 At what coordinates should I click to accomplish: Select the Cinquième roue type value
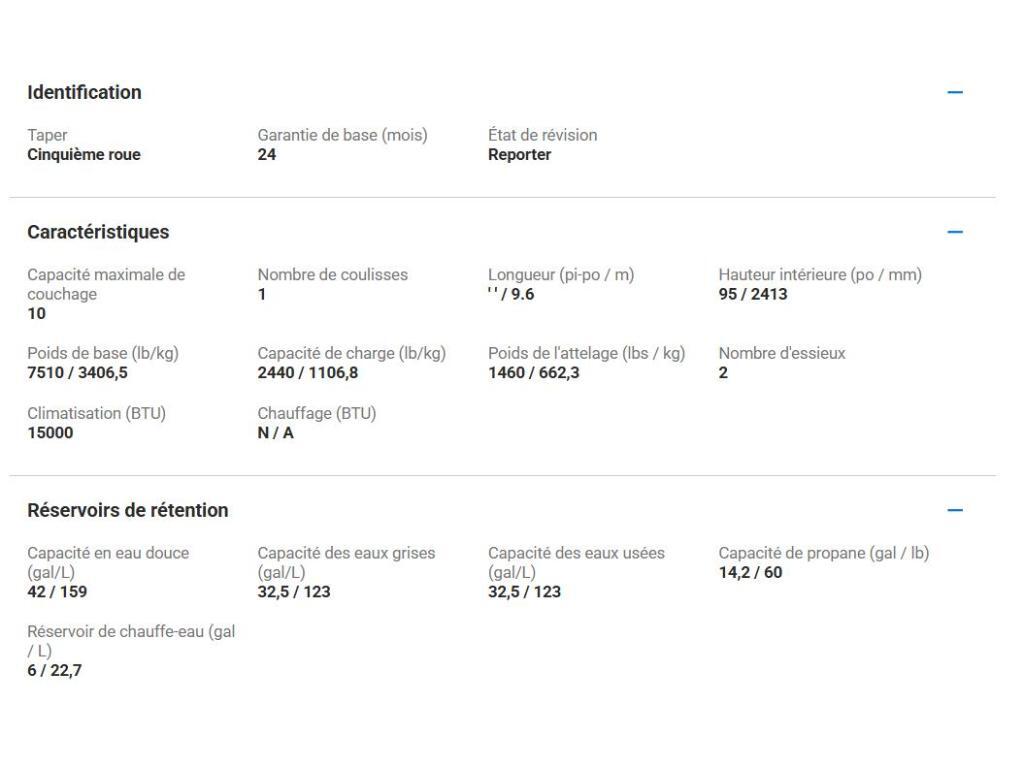tap(84, 155)
